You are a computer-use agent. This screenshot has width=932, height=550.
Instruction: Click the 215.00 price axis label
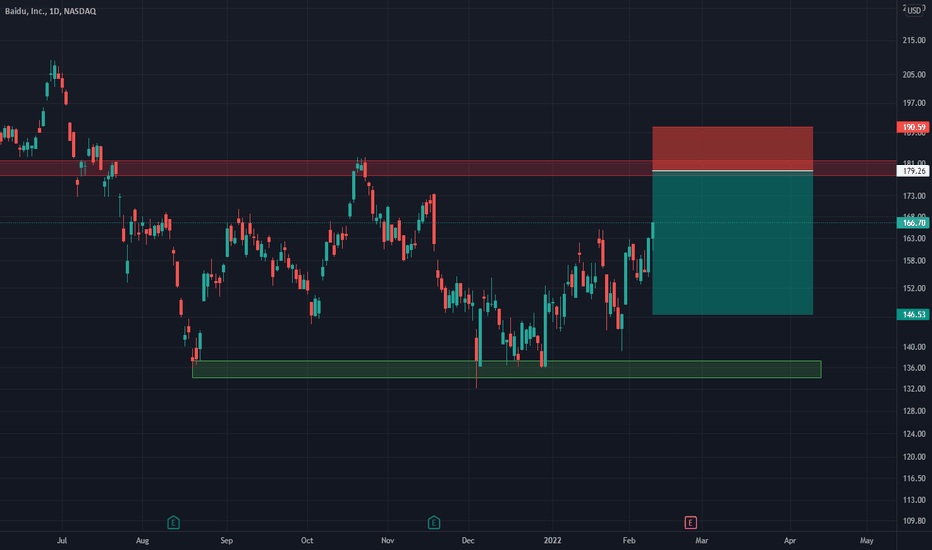click(x=914, y=40)
